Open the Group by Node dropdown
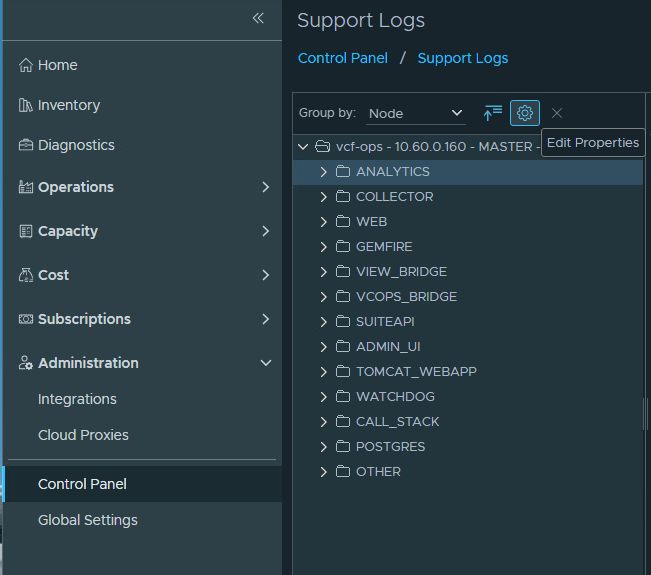This screenshot has height=575, width=651. click(415, 113)
